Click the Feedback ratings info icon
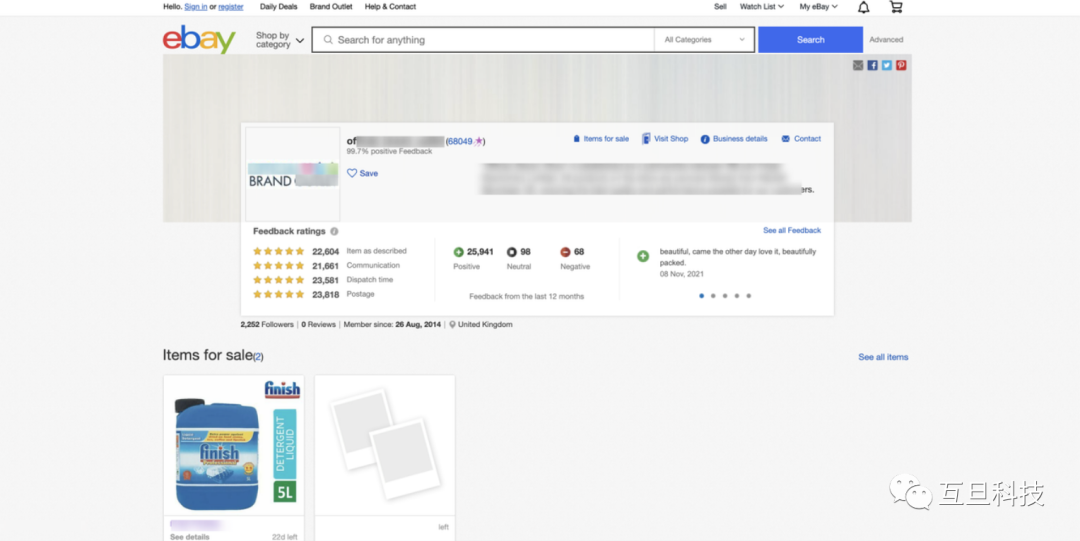This screenshot has height=541, width=1080. (x=334, y=231)
